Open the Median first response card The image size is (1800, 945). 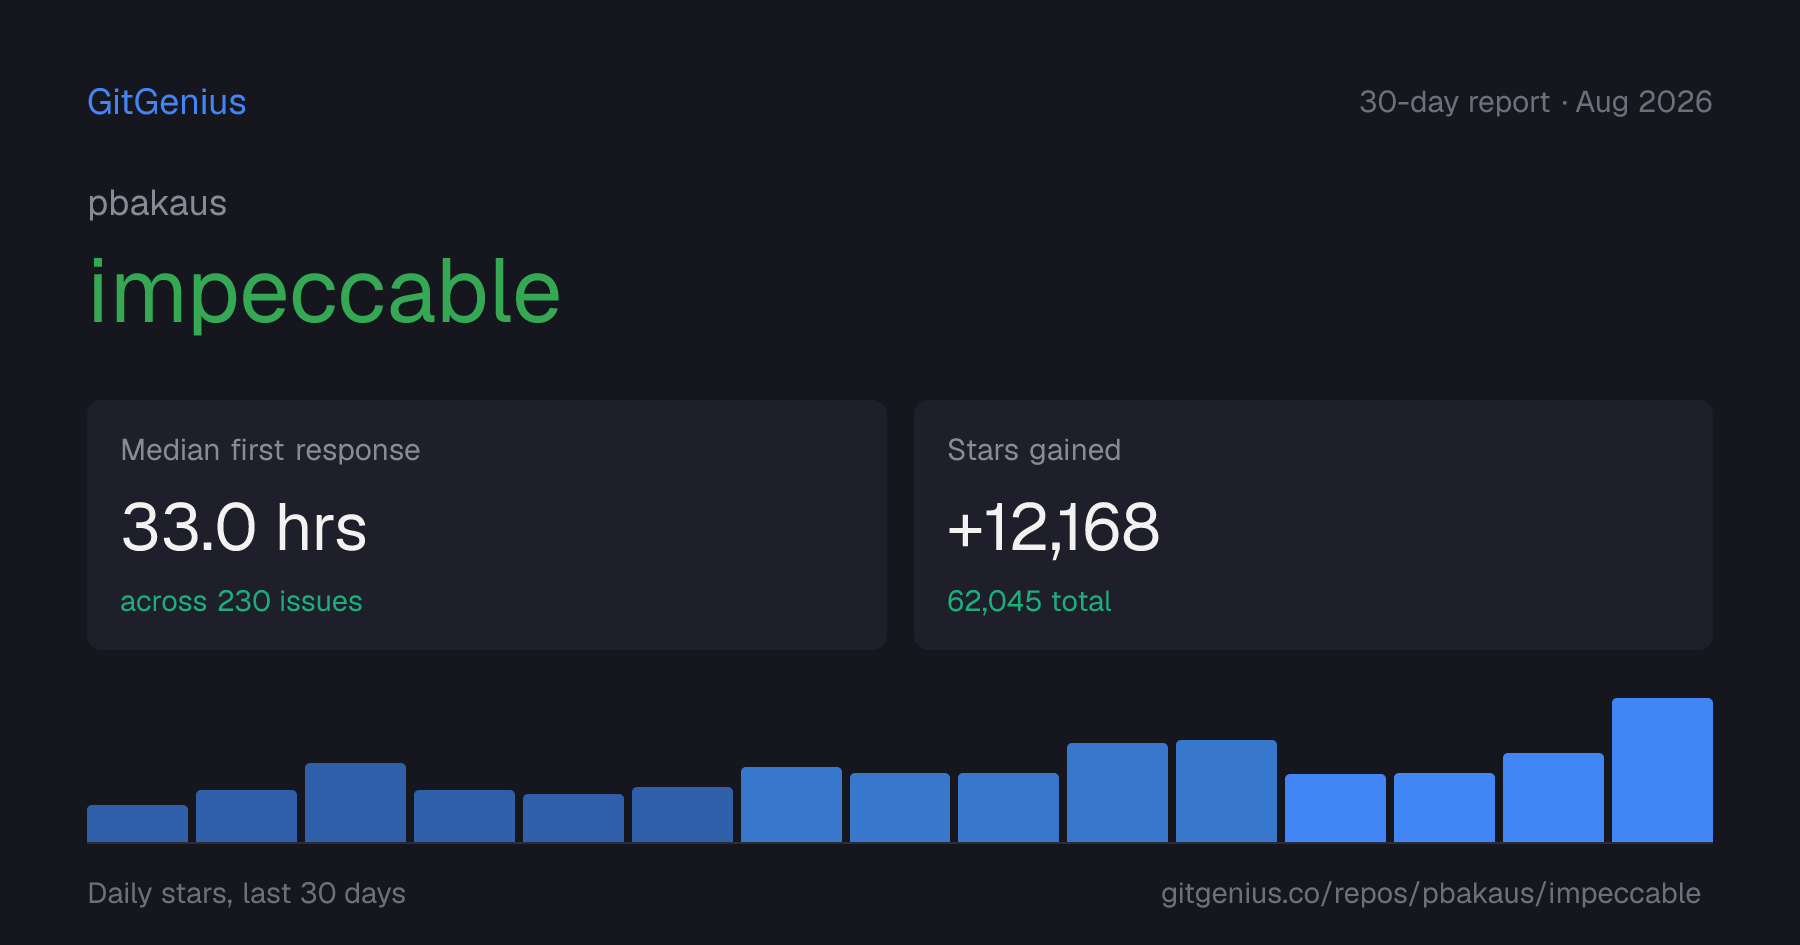[x=487, y=525]
